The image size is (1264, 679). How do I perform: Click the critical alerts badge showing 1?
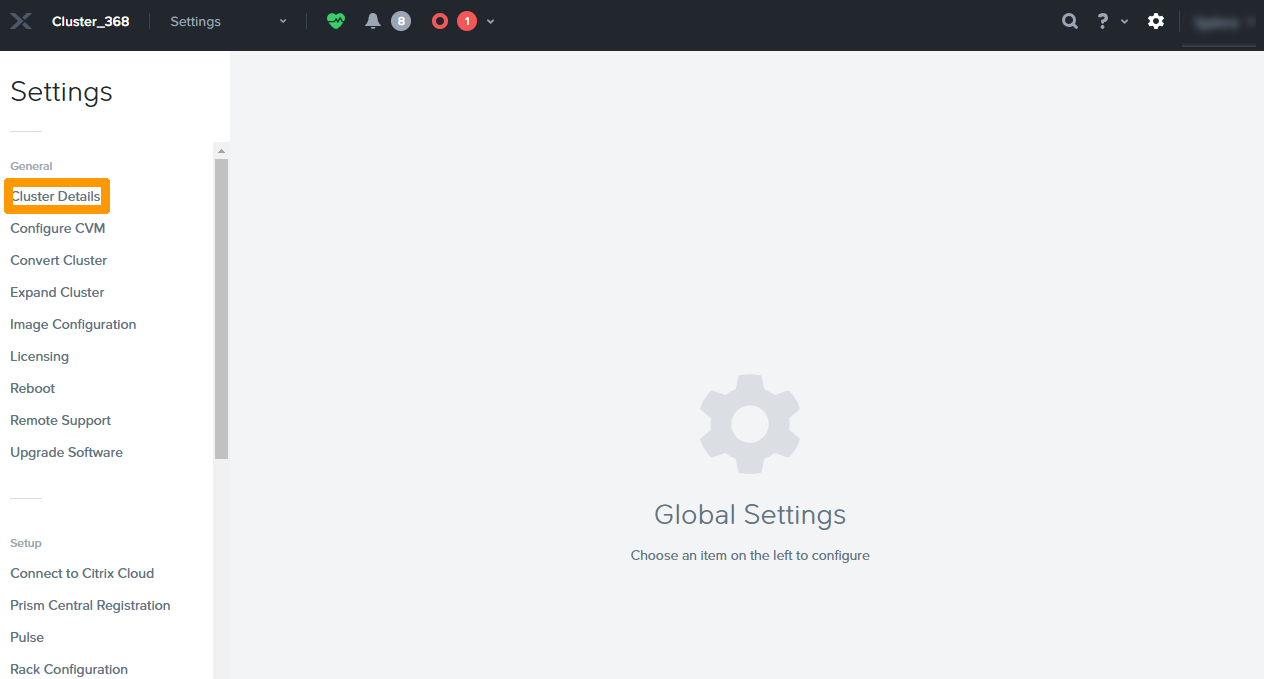tap(466, 20)
